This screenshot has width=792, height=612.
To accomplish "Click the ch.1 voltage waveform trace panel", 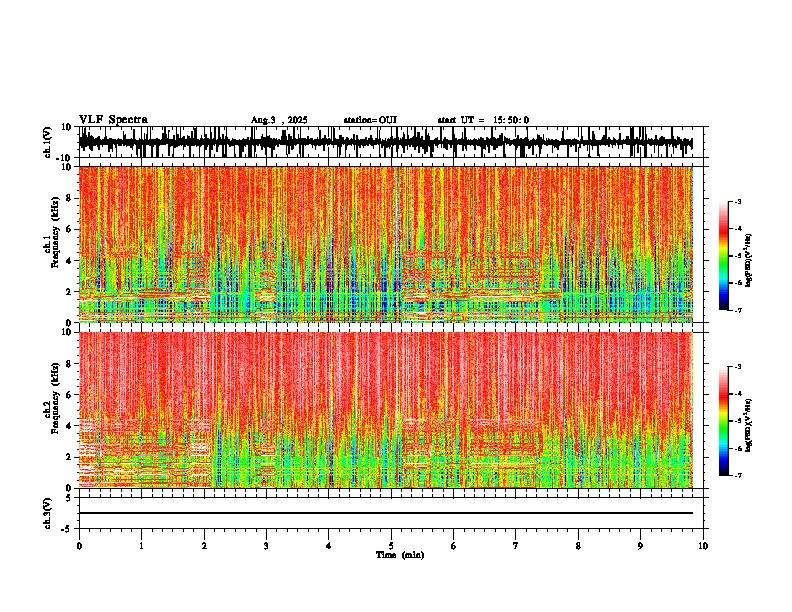I will (391, 142).
